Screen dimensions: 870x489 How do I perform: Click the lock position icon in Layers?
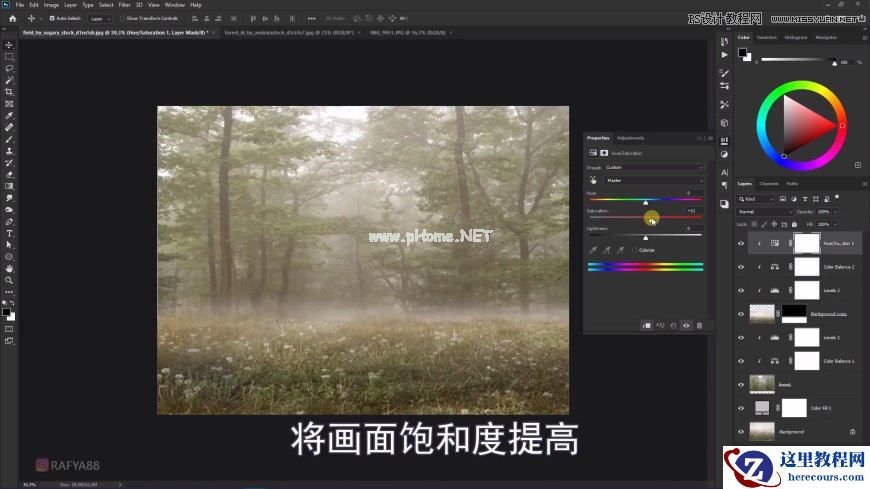[774, 224]
